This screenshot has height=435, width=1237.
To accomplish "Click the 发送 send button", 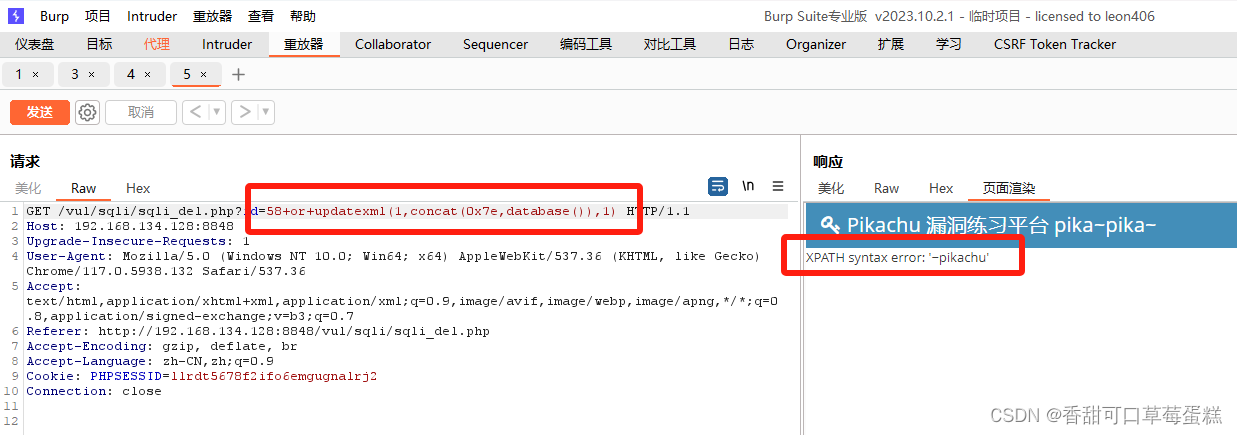I will tap(40, 112).
